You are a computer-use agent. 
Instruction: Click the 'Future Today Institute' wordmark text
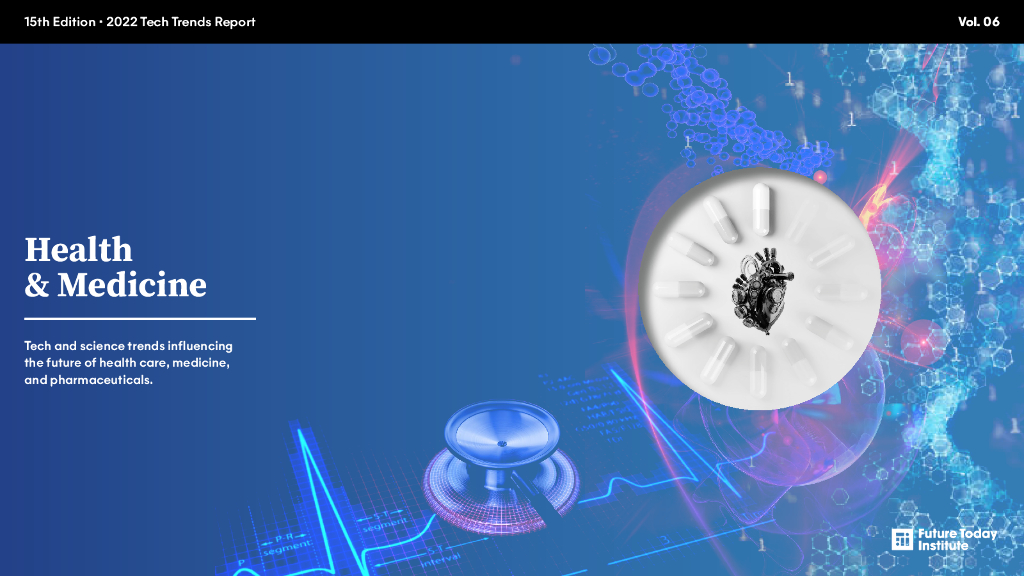pyautogui.click(x=957, y=539)
